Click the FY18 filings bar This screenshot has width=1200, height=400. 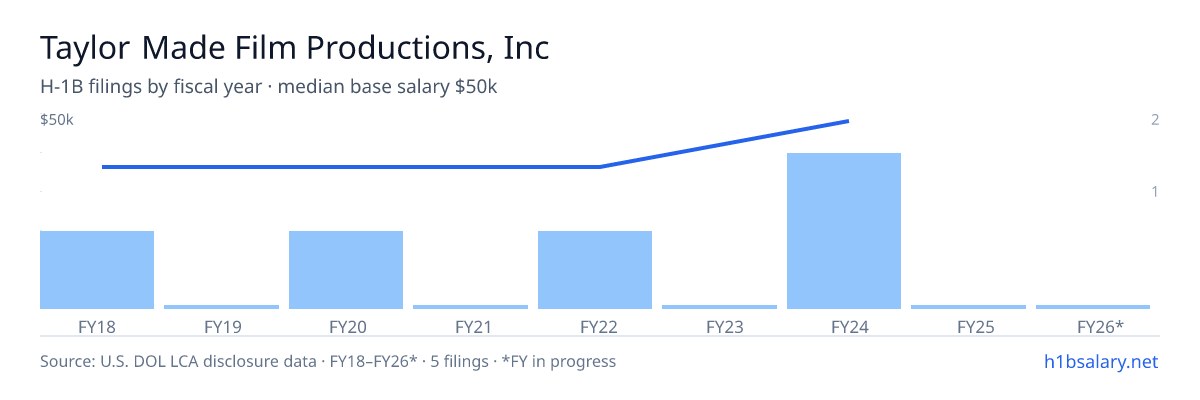(97, 270)
